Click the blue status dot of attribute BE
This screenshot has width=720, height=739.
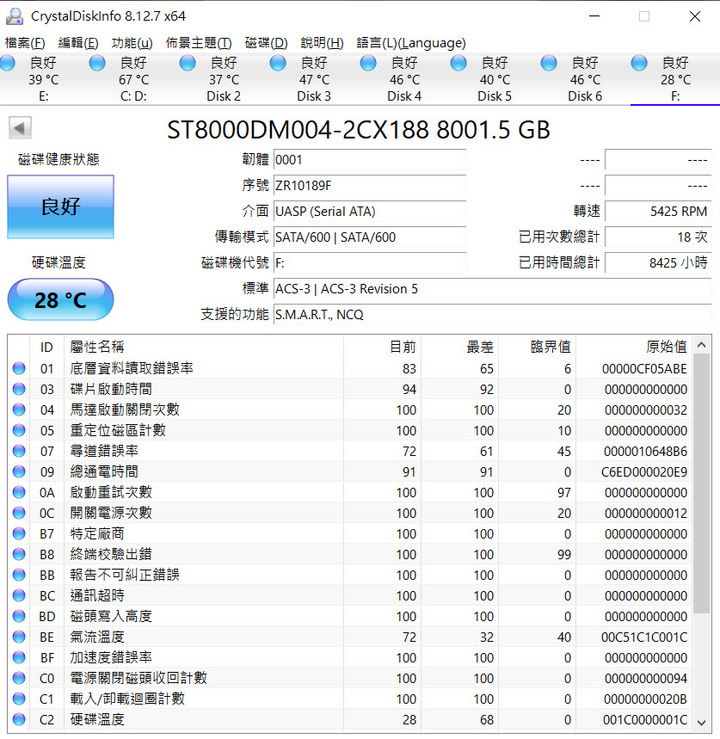click(x=19, y=637)
